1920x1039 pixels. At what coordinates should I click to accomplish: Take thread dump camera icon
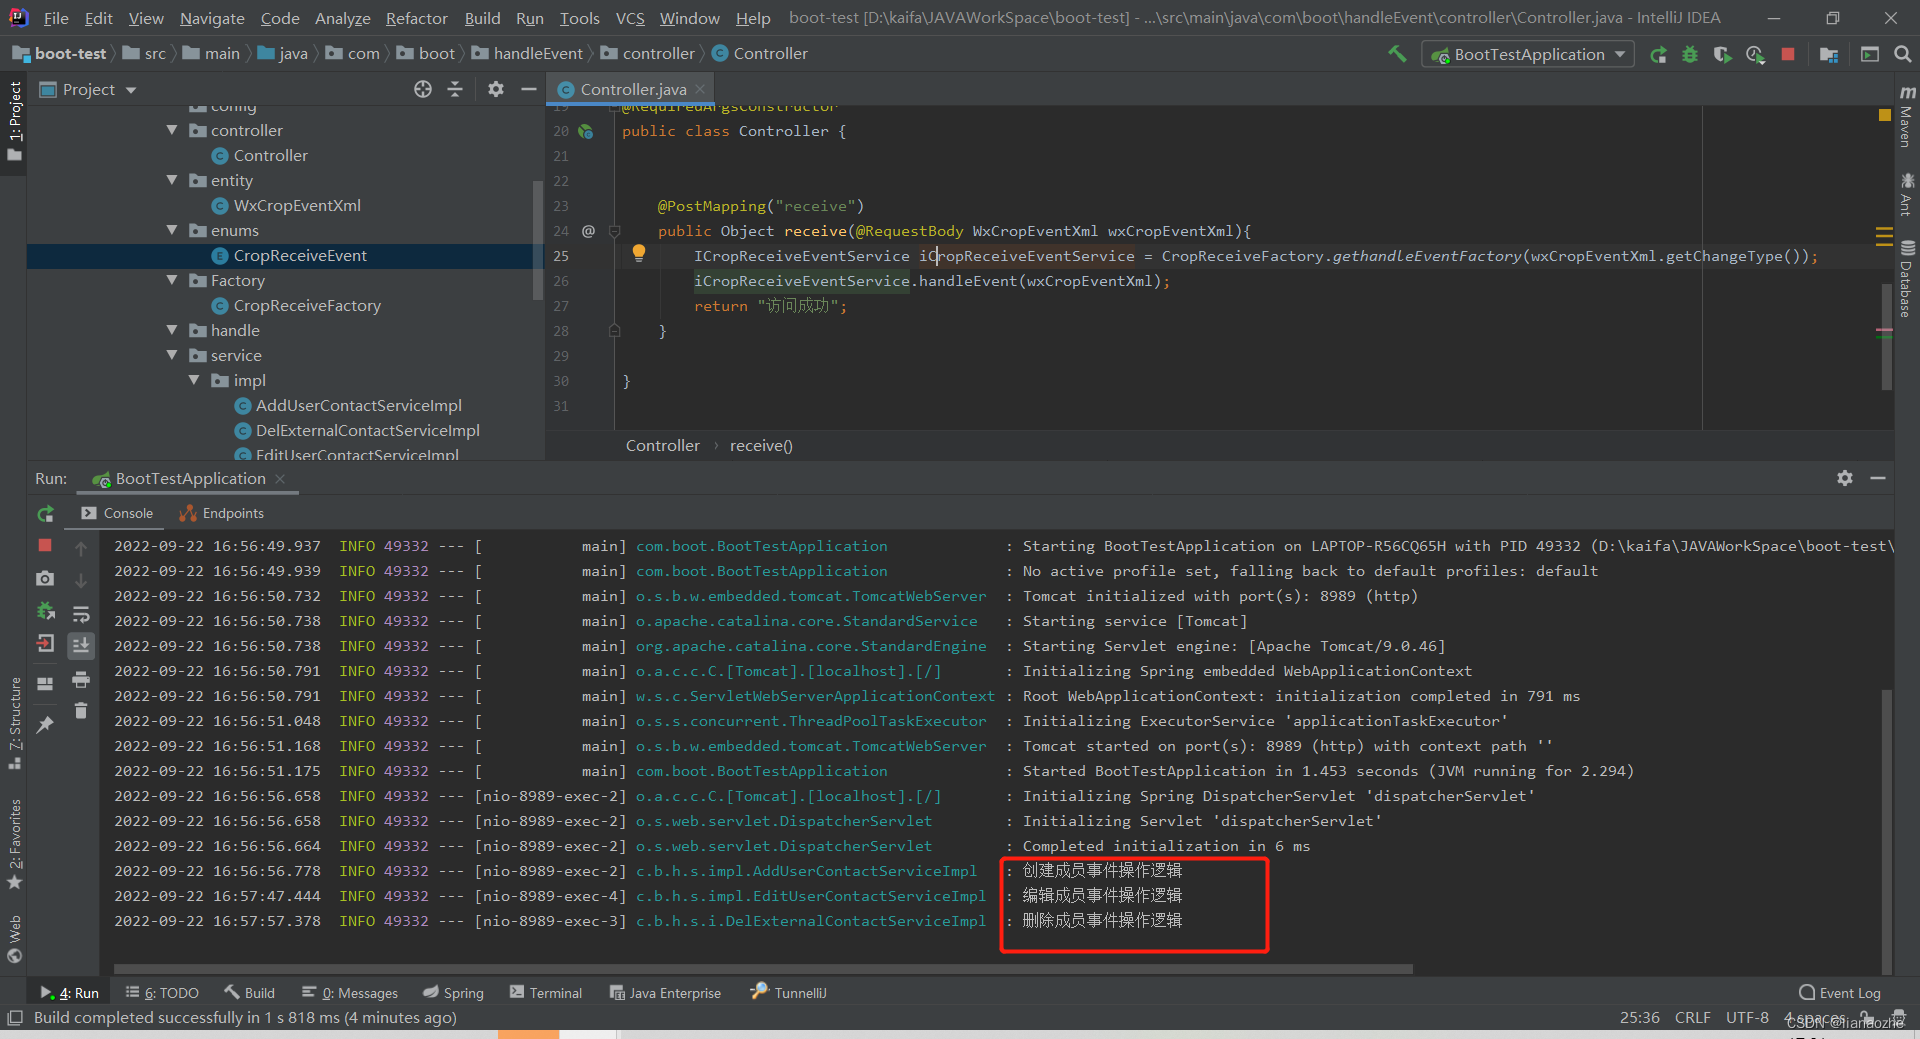coord(45,578)
